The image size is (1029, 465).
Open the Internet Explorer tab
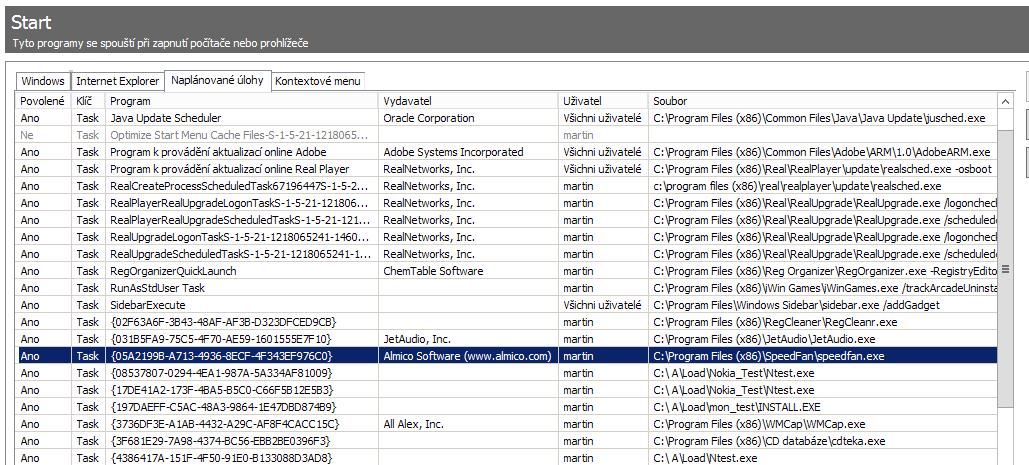pyautogui.click(x=118, y=81)
